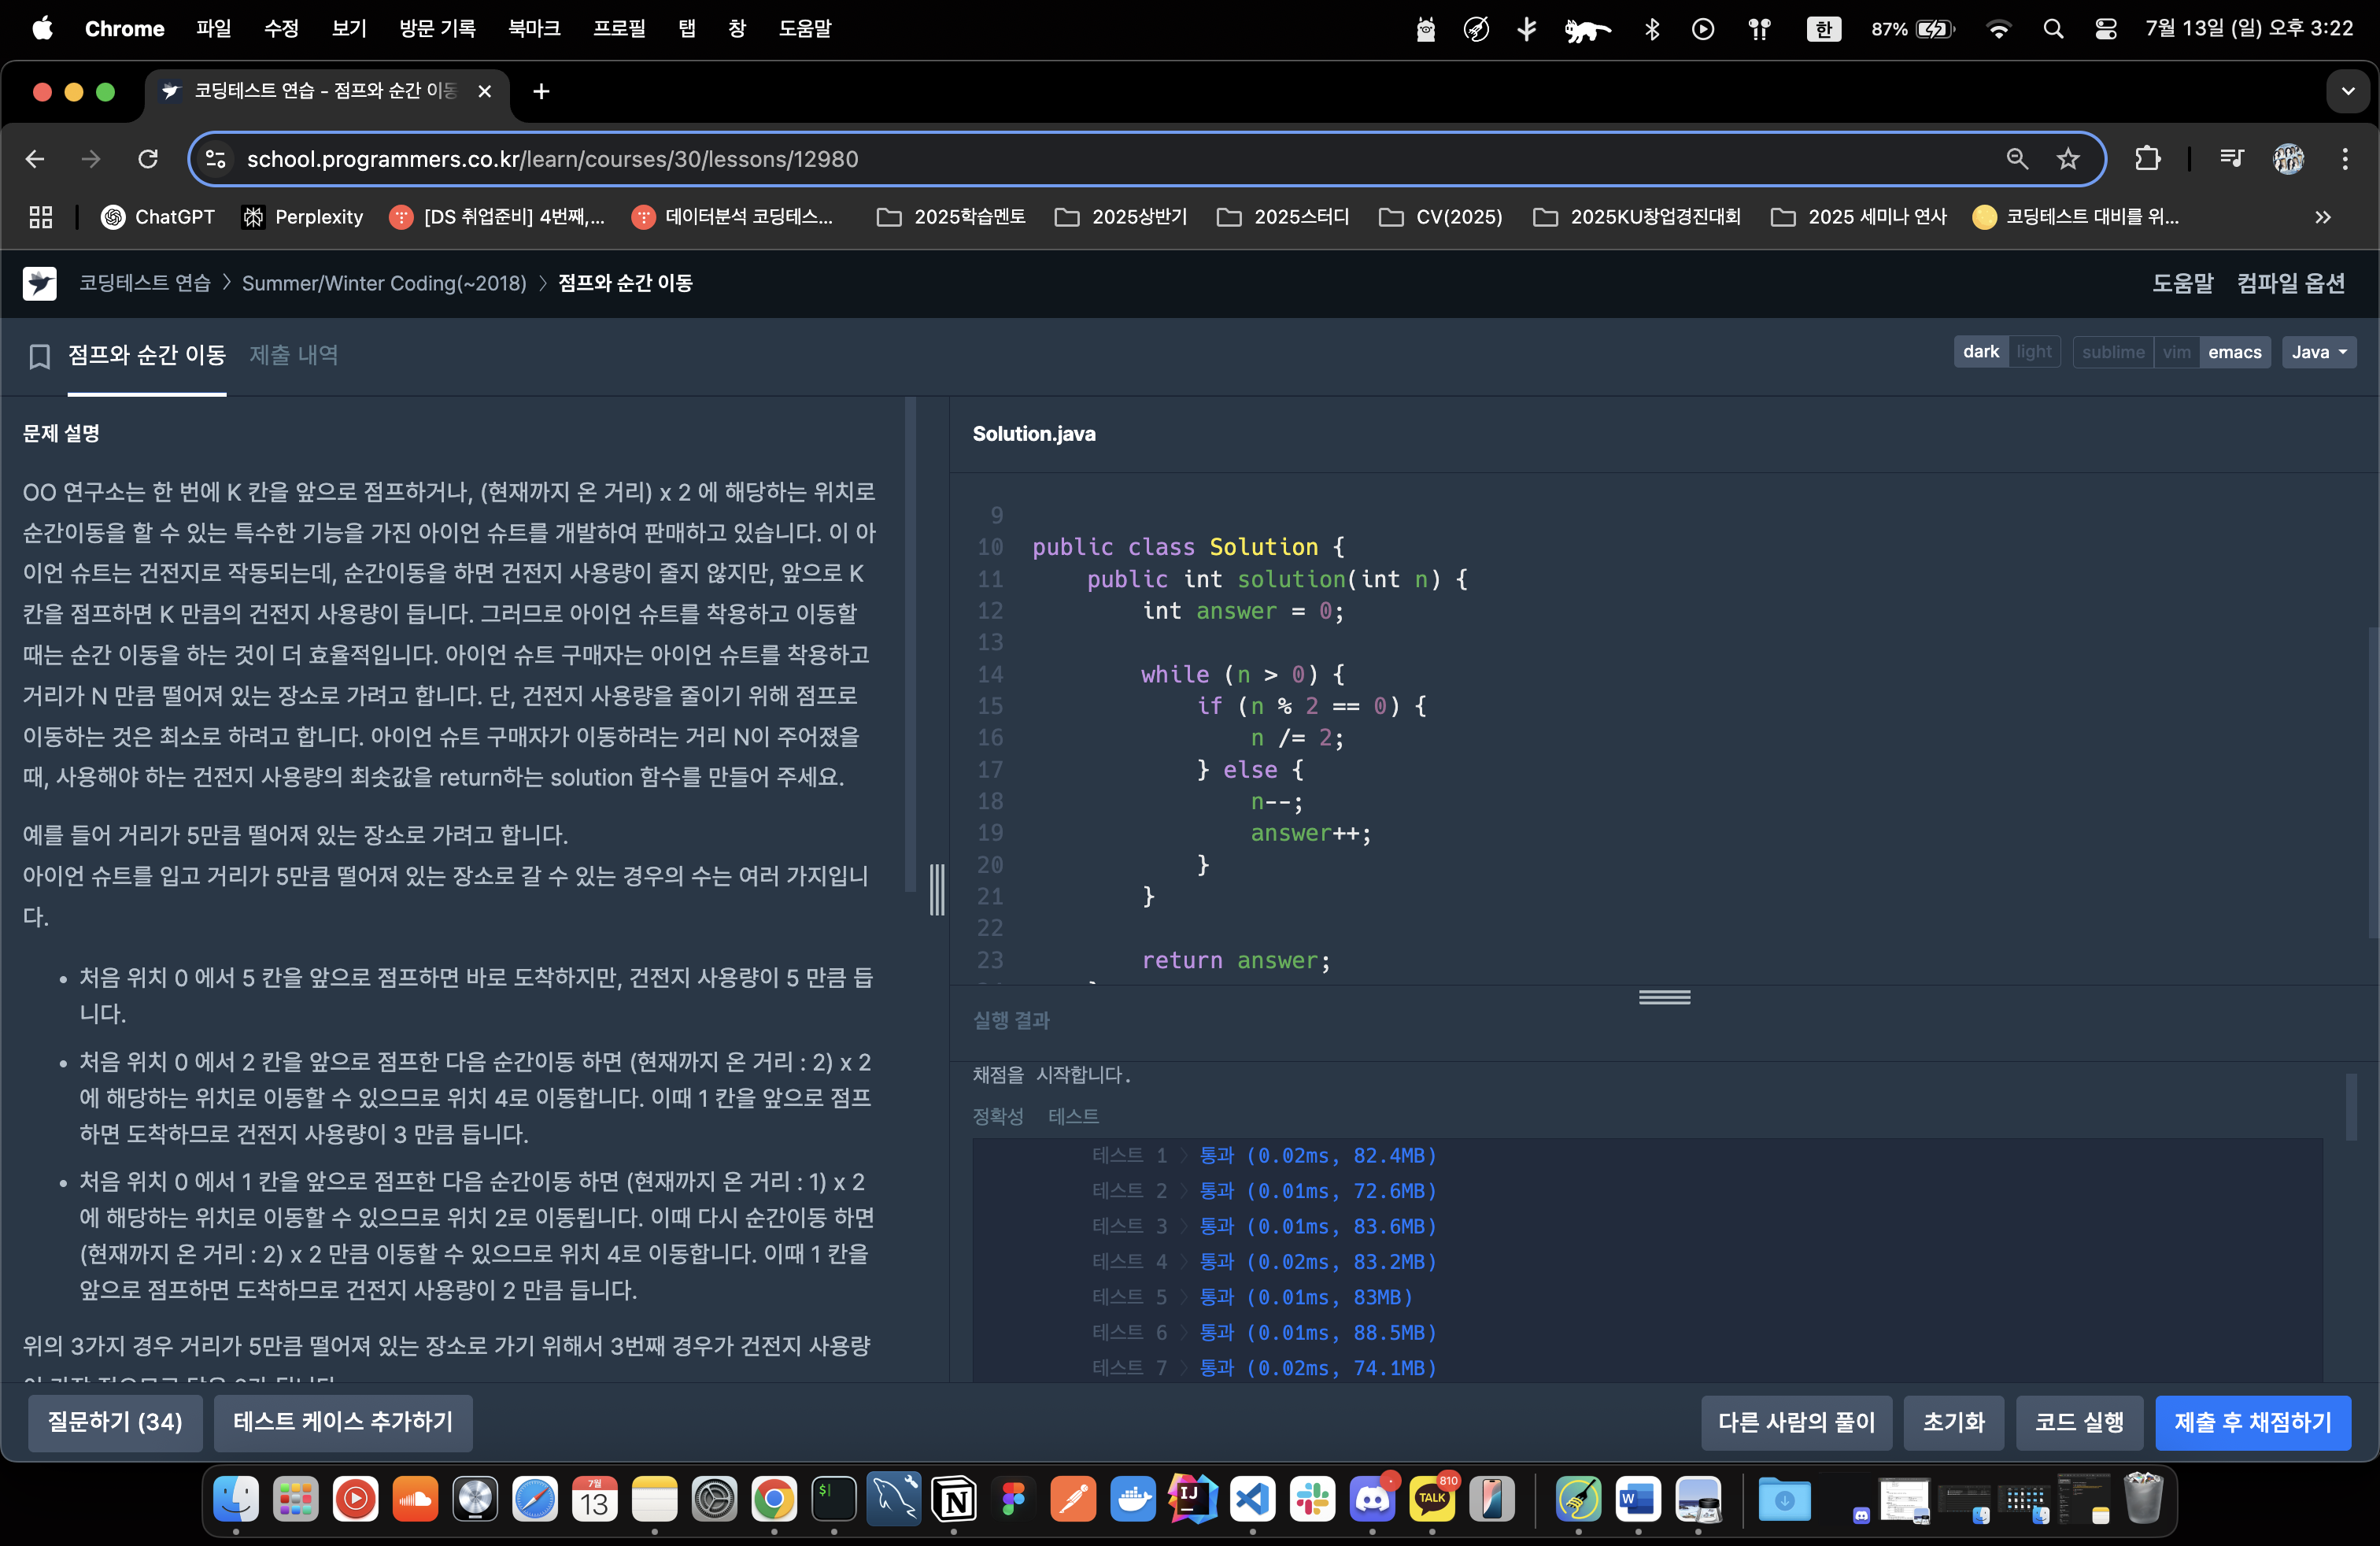Viewport: 2380px width, 1546px height.
Task: Open the Java language dropdown
Action: pyautogui.click(x=2318, y=352)
